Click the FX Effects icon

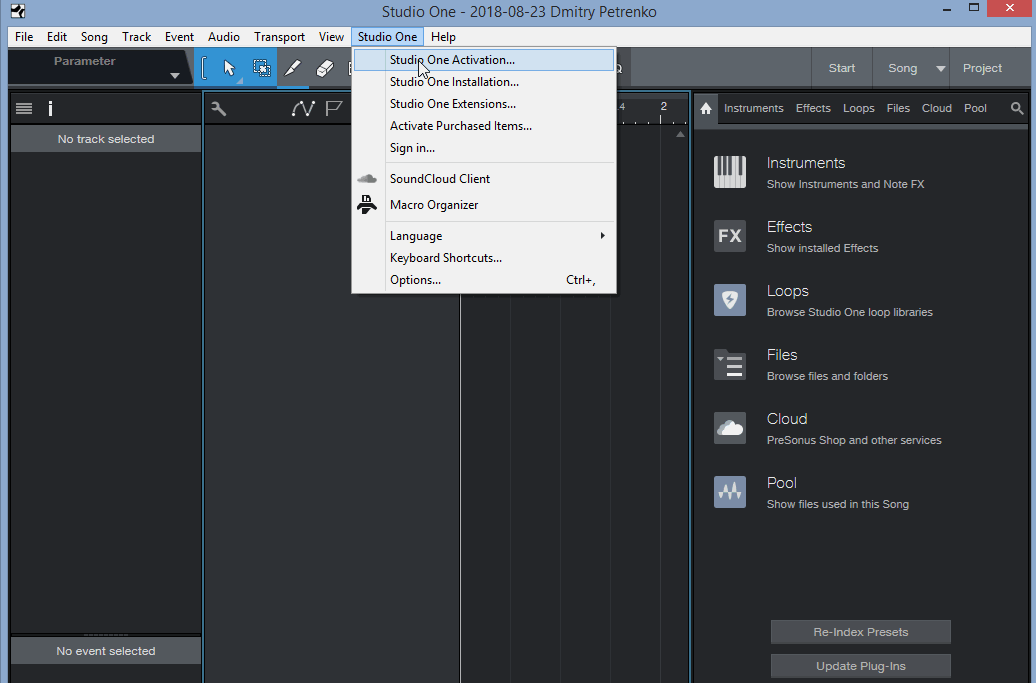(730, 236)
